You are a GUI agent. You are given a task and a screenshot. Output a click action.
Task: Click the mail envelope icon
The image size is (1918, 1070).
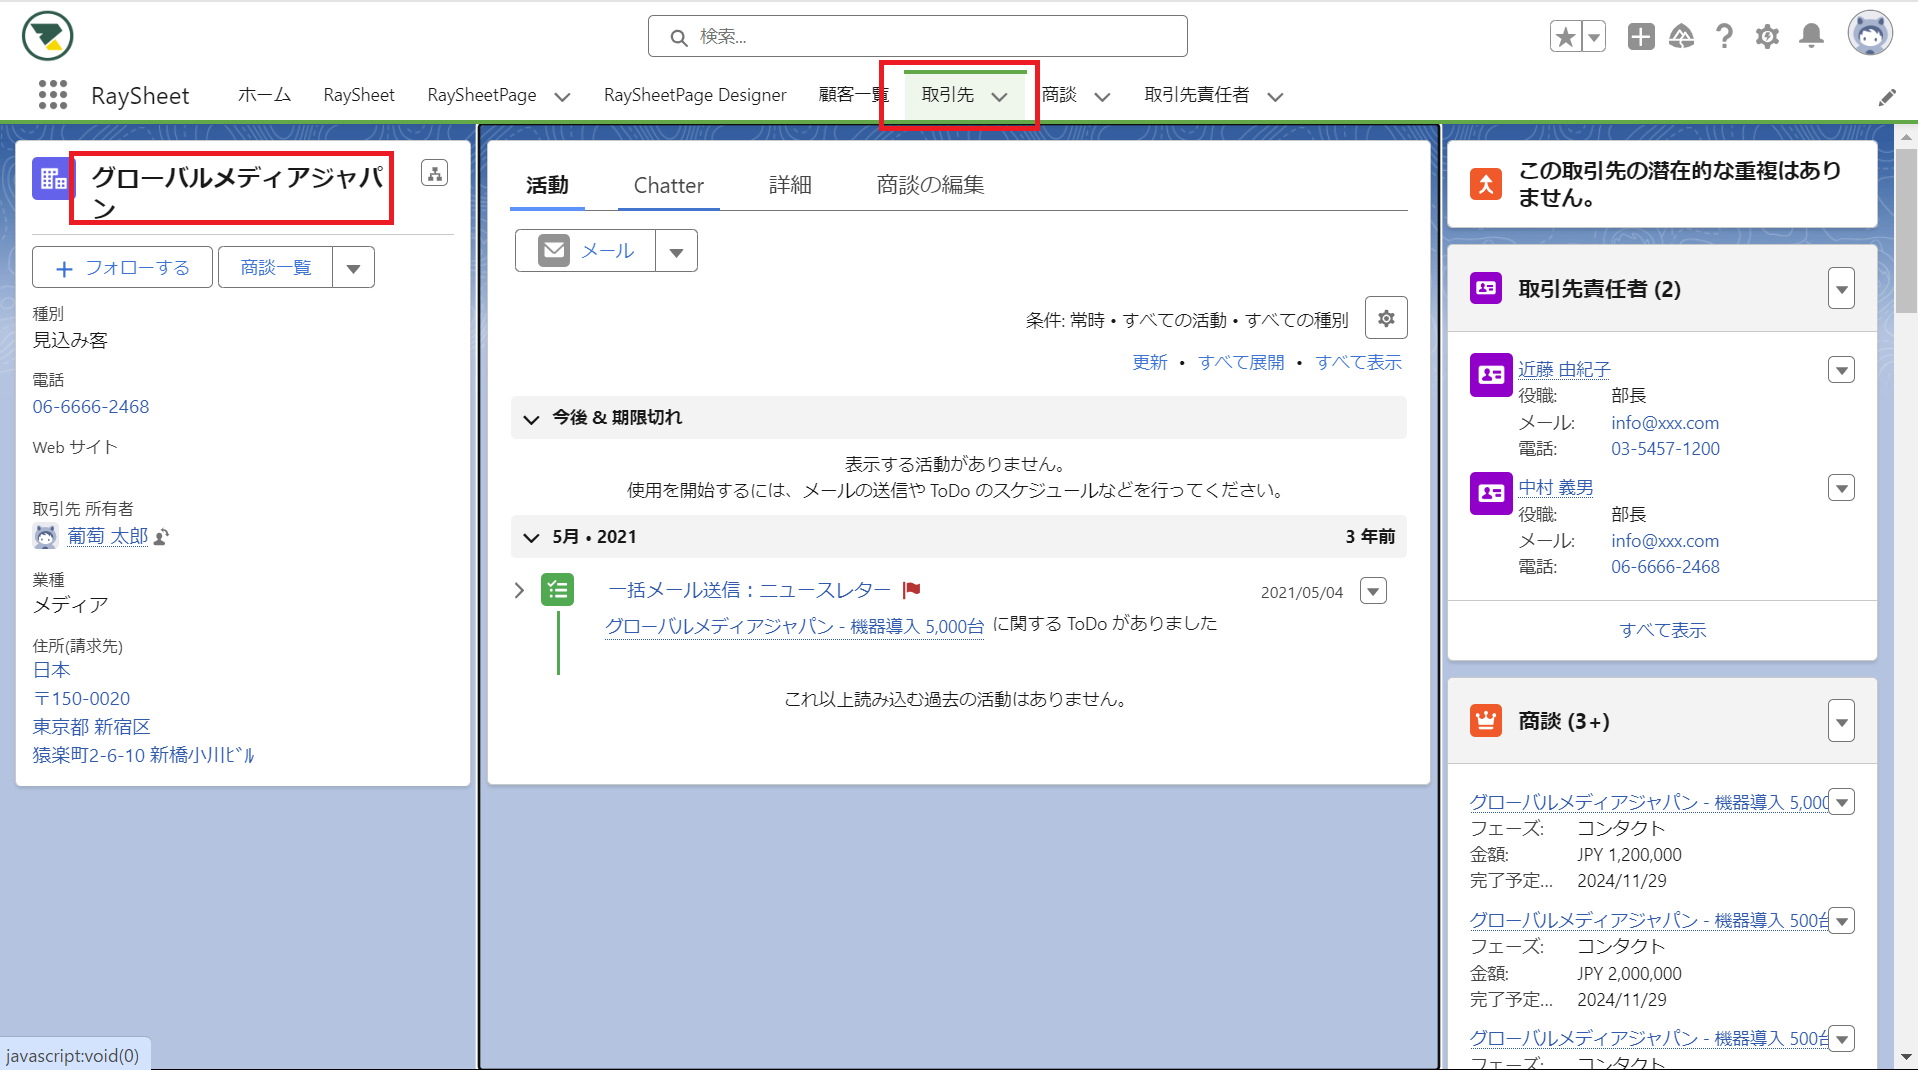[x=554, y=250]
